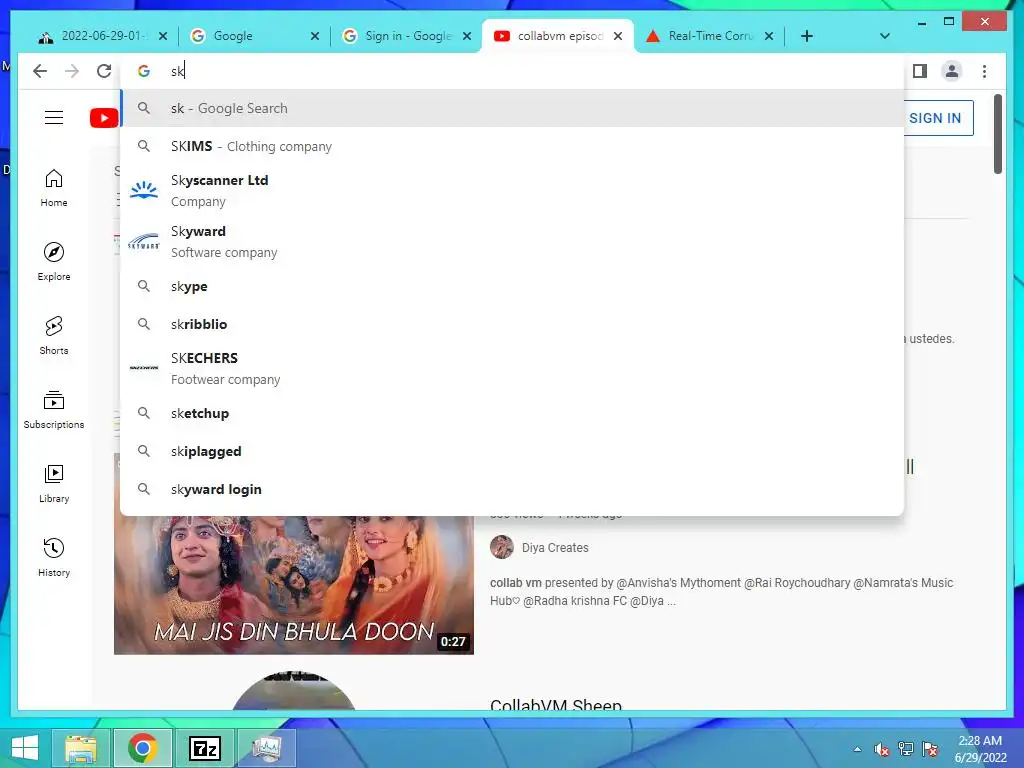Go back with the browser back arrow
Image resolution: width=1024 pixels, height=768 pixels.
40,71
